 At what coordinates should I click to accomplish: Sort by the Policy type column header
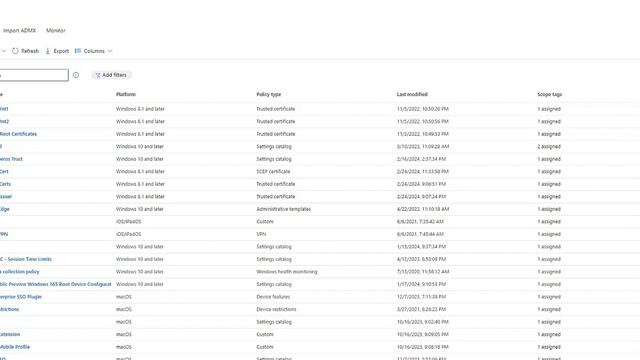pyautogui.click(x=269, y=94)
